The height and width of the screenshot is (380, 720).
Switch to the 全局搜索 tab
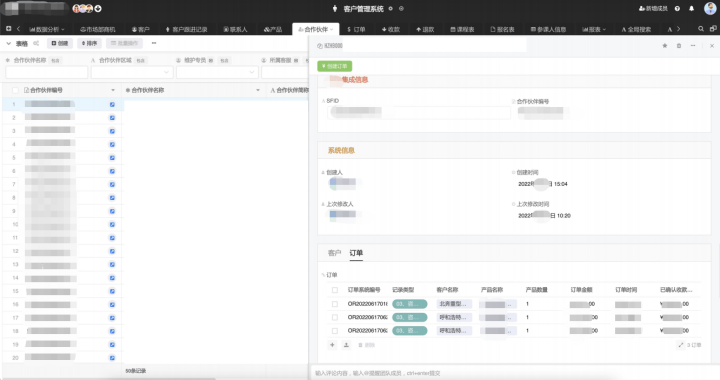636,29
